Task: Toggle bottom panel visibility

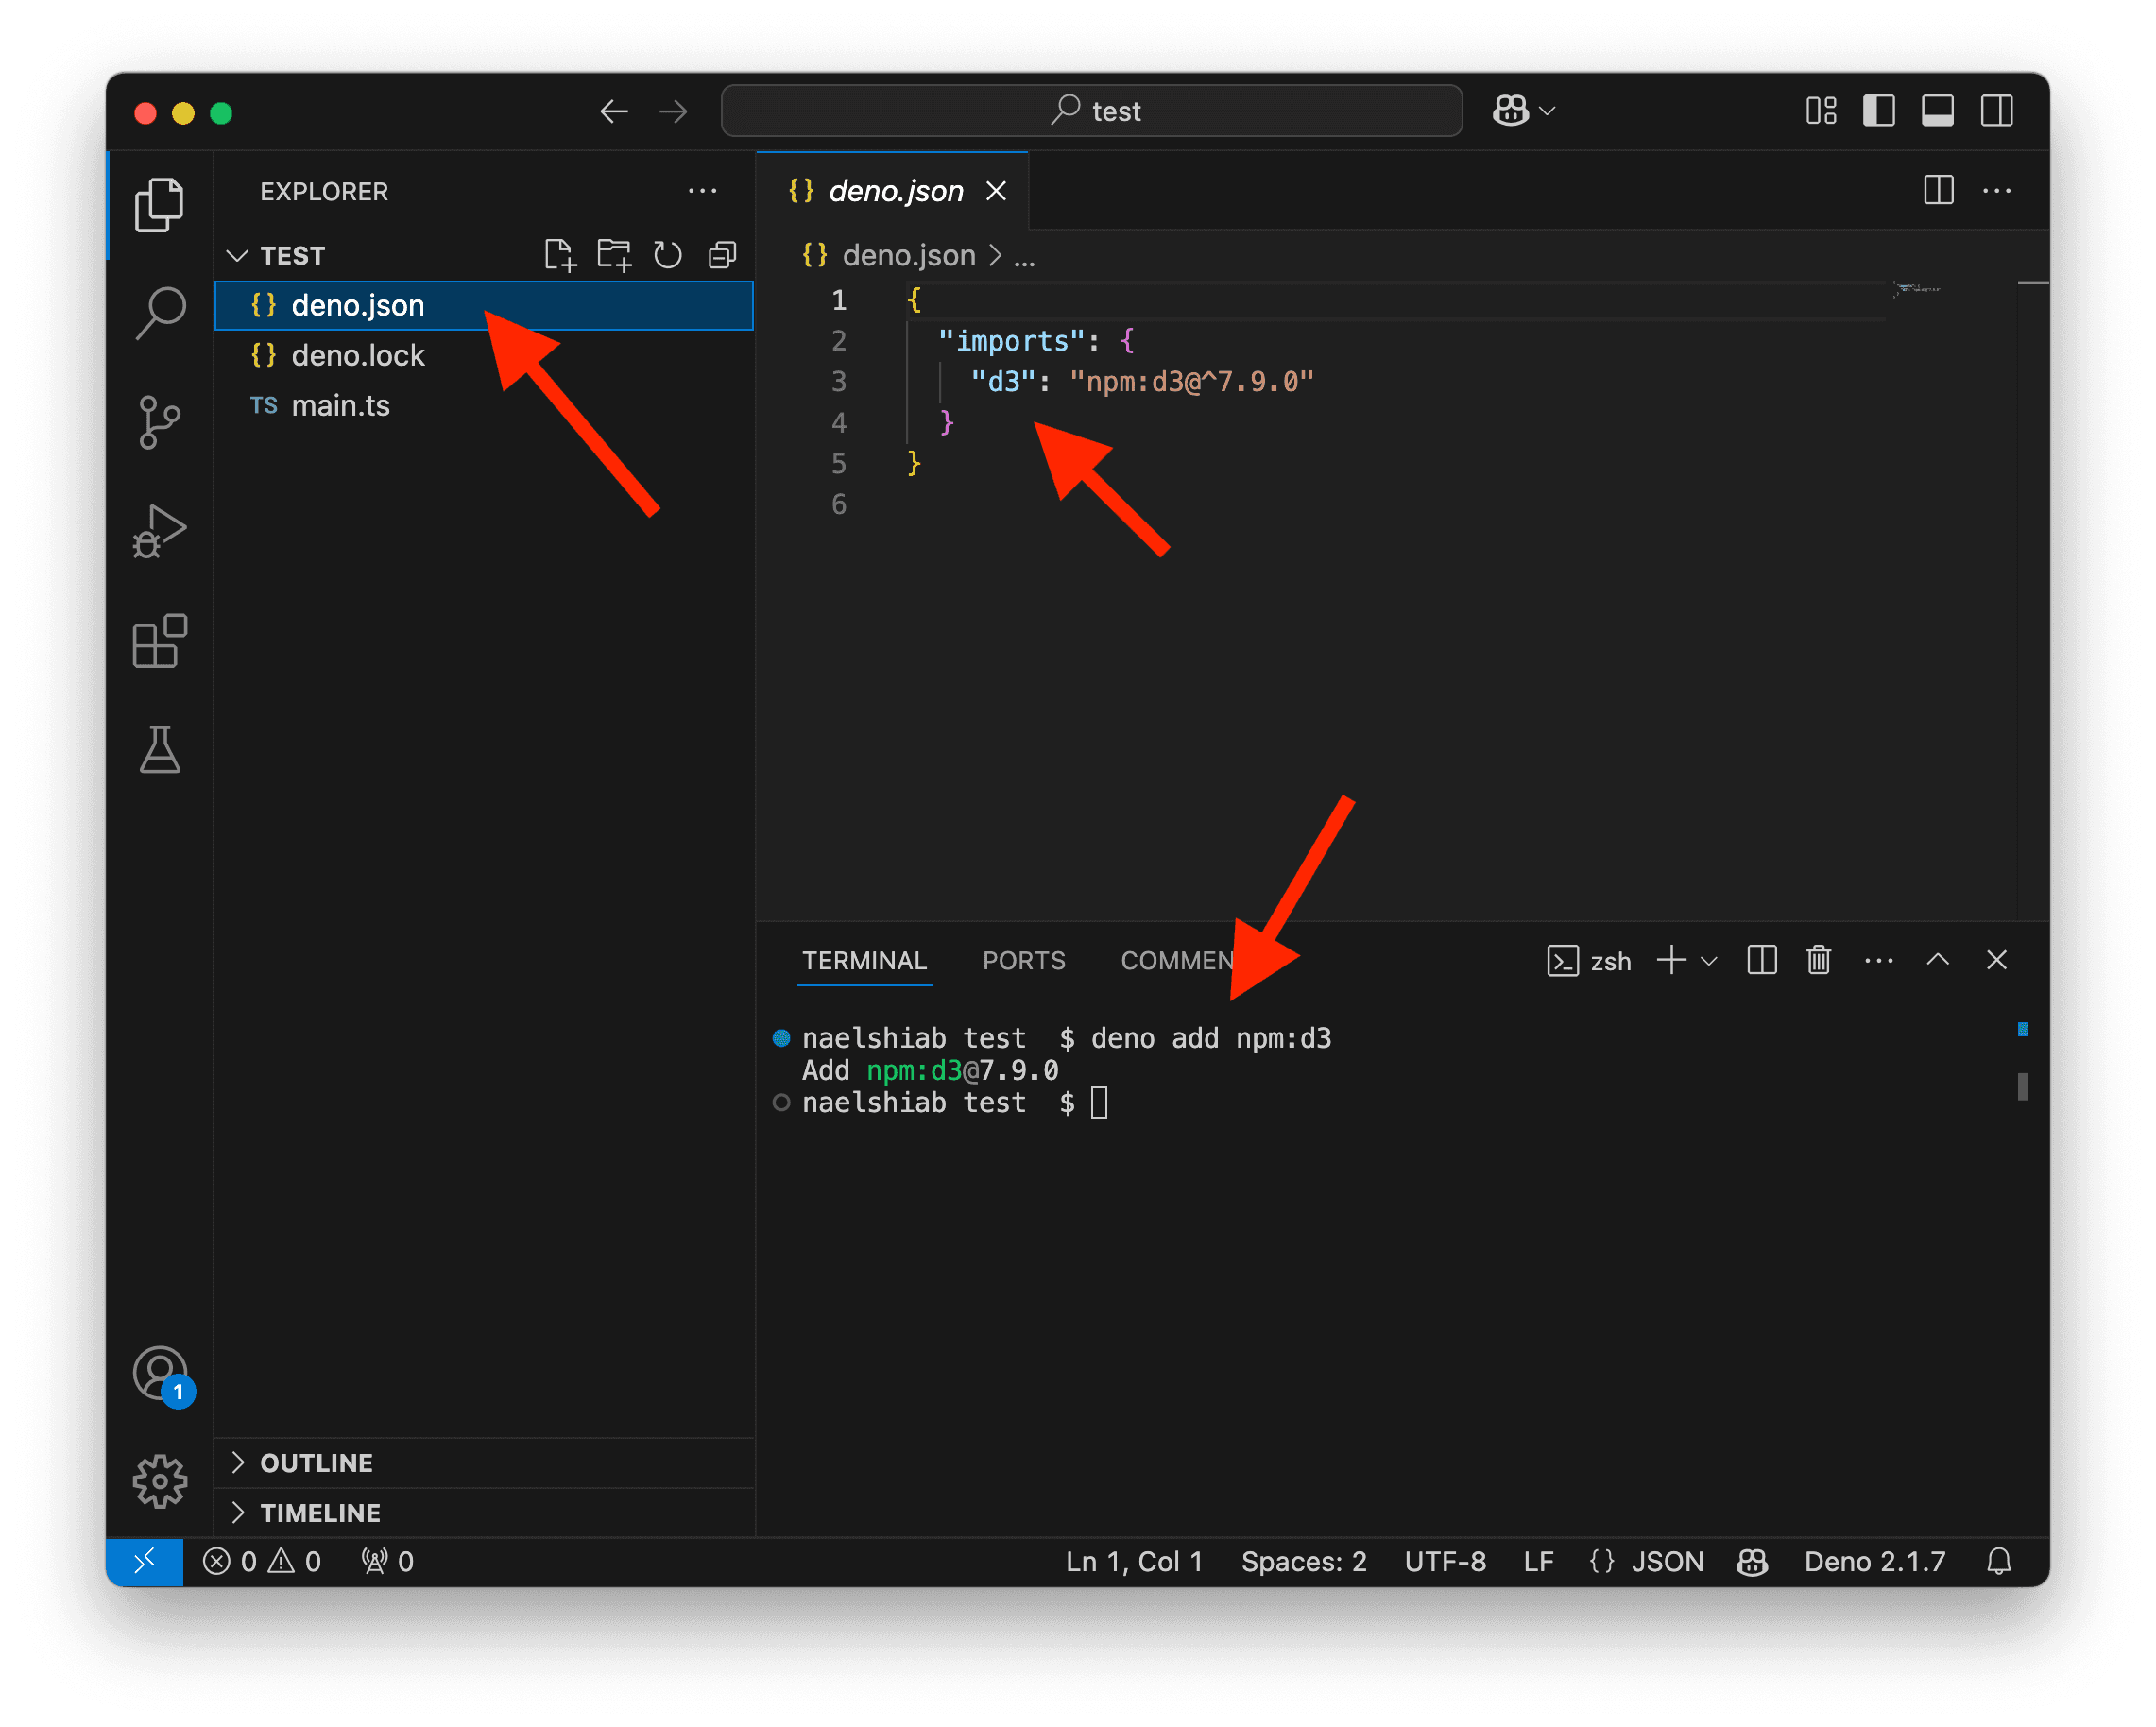Action: [x=1937, y=111]
